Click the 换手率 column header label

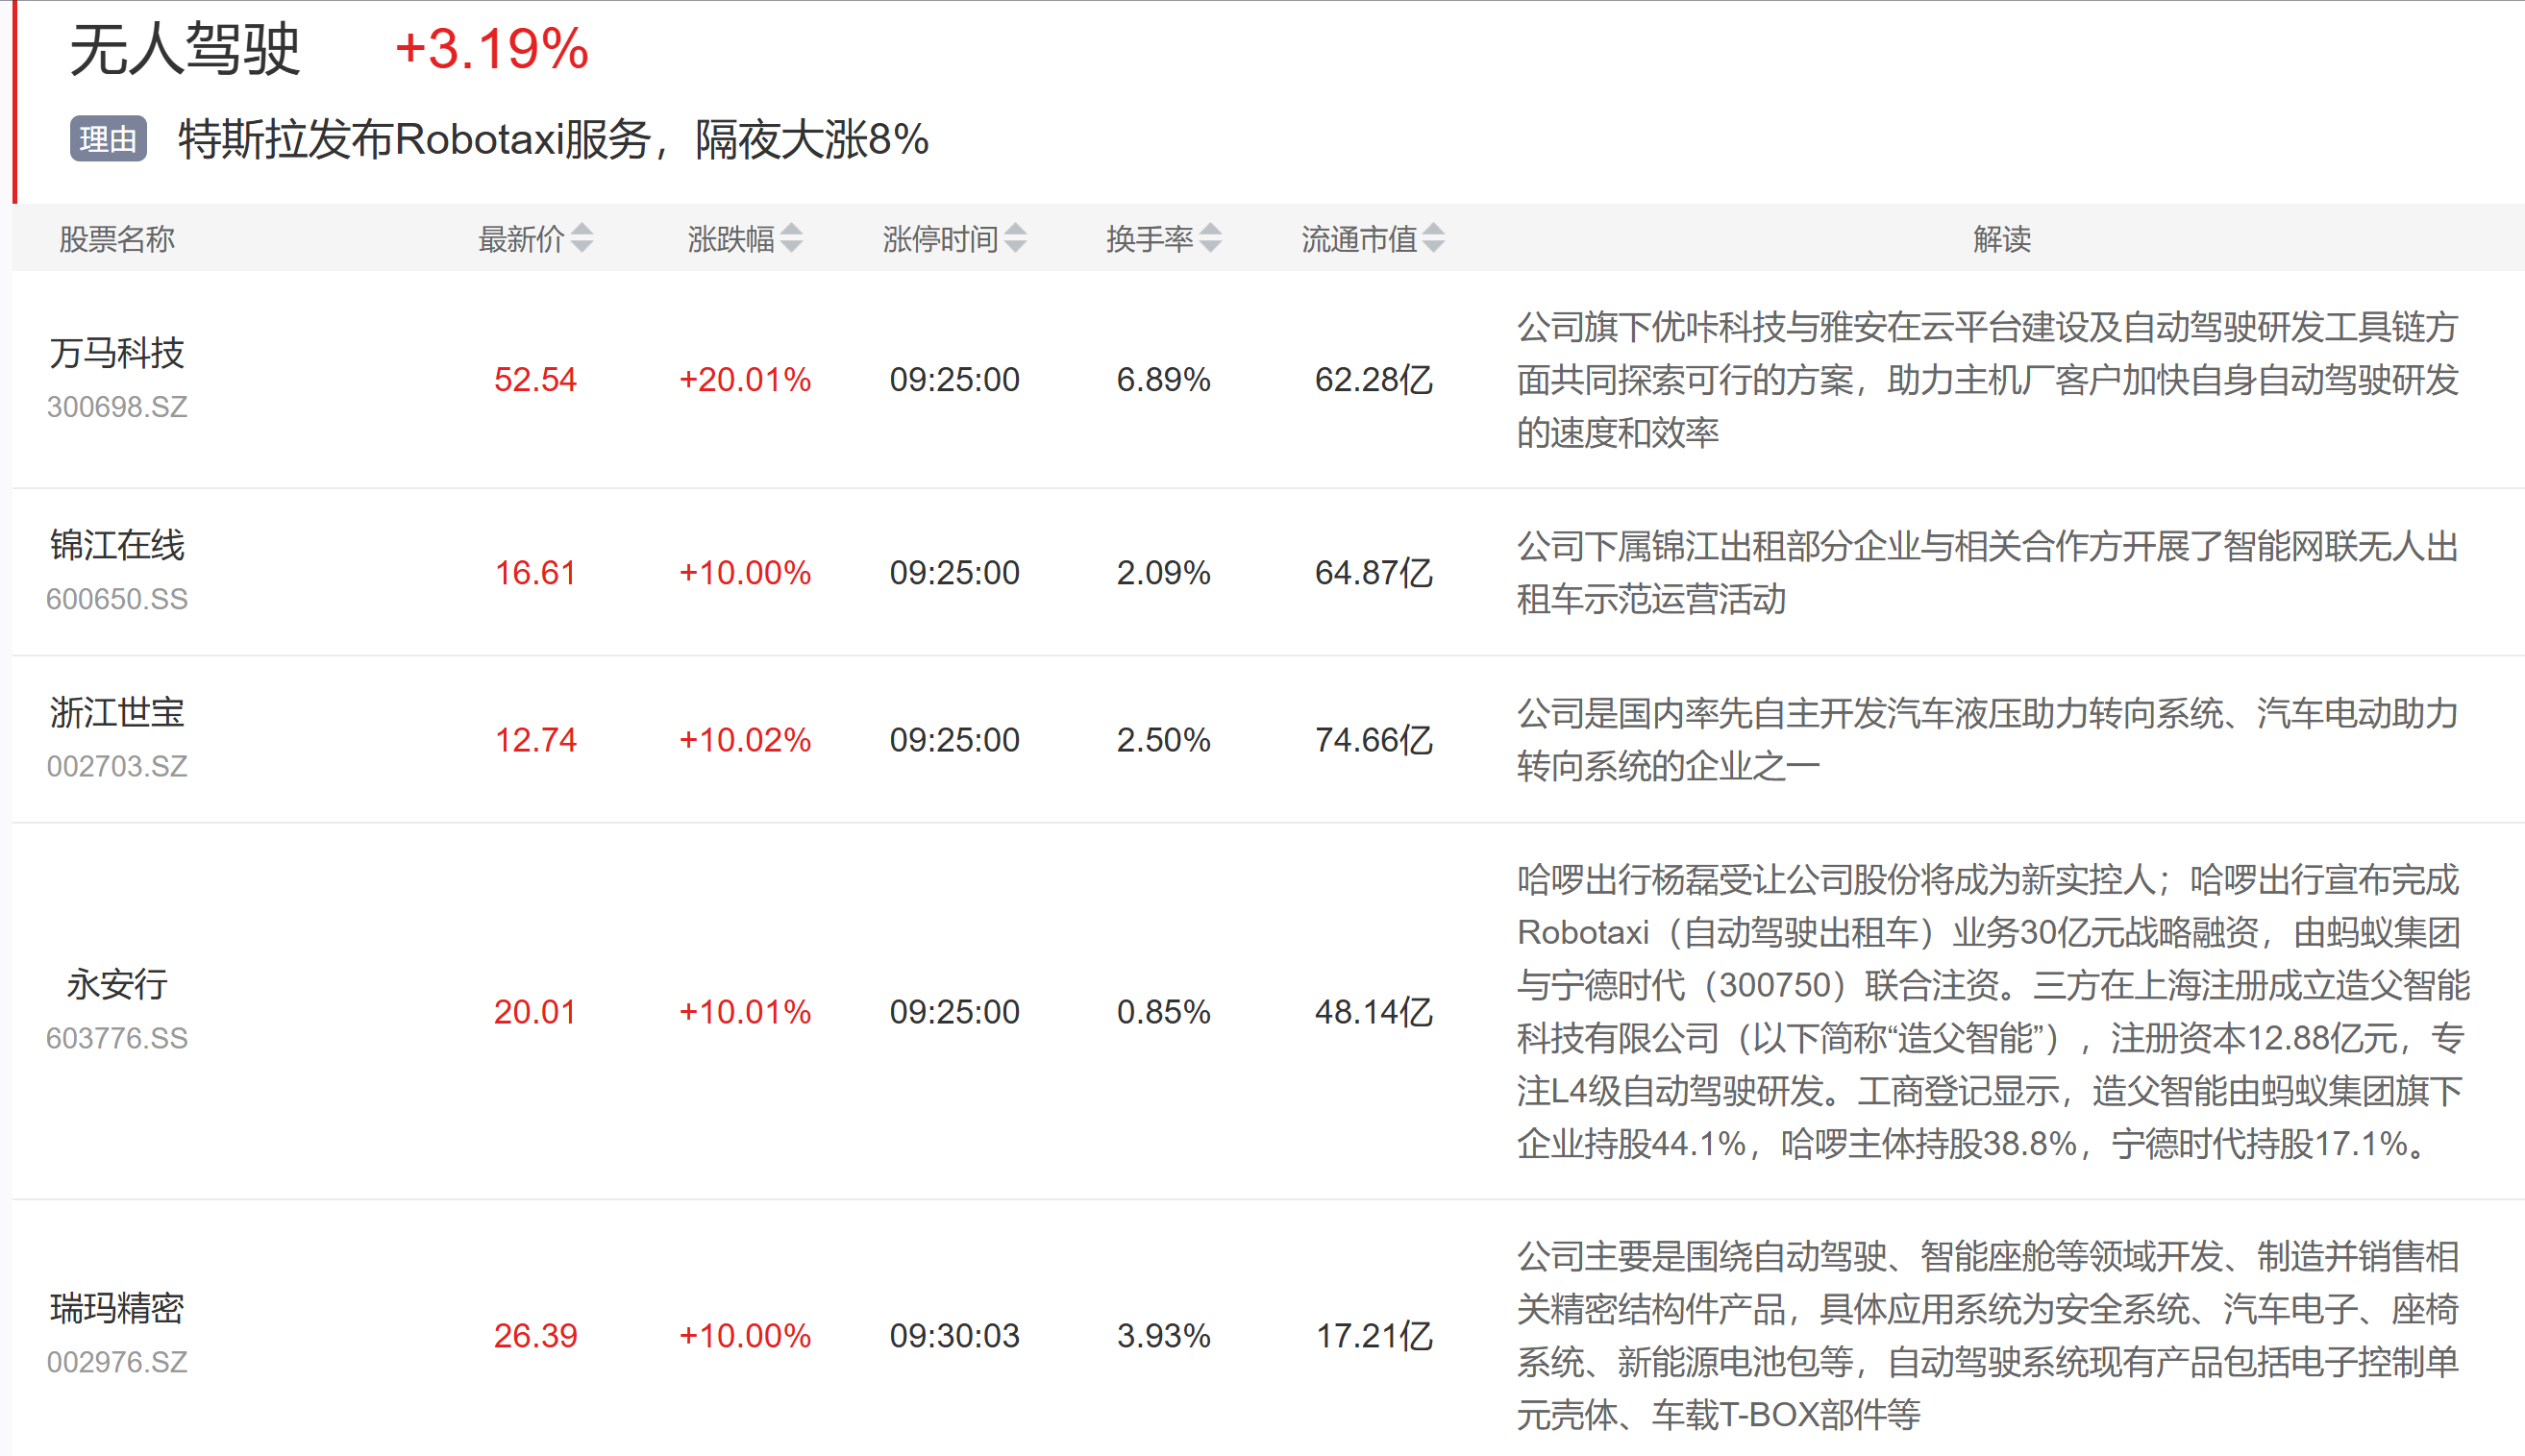pyautogui.click(x=1150, y=239)
